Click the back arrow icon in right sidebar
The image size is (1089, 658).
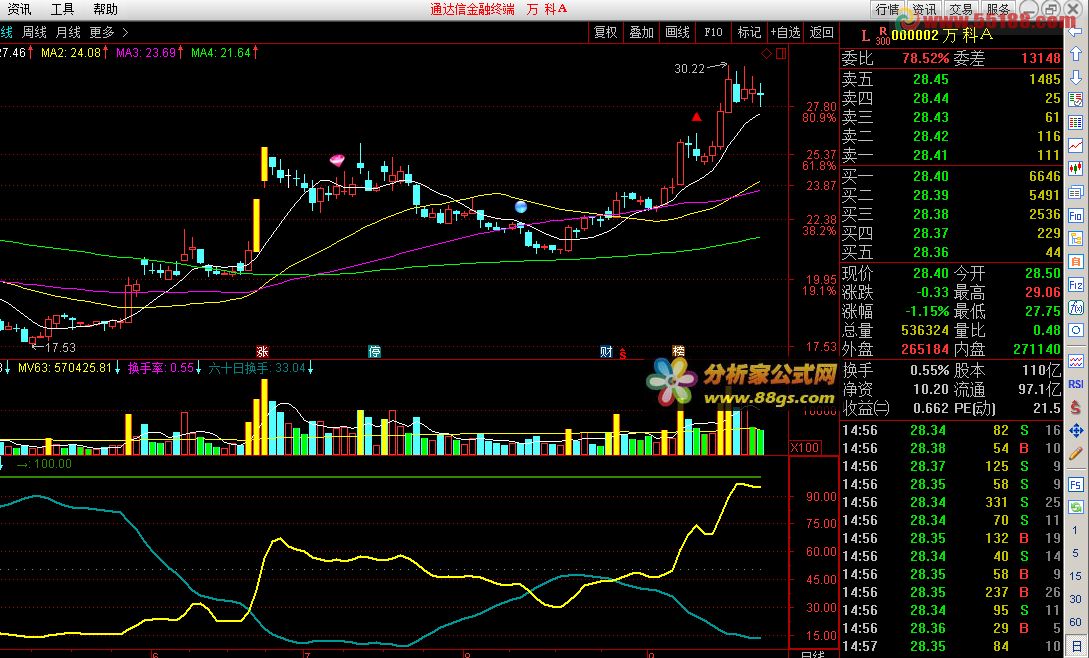click(x=1076, y=34)
